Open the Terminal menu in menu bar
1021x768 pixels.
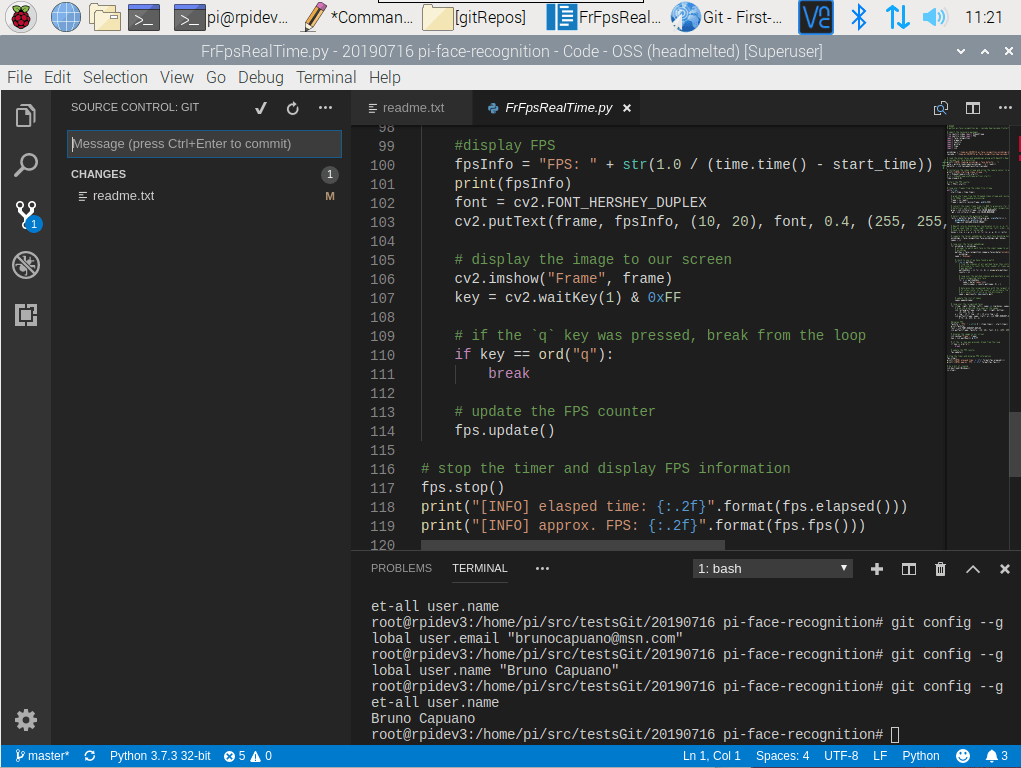(x=326, y=77)
